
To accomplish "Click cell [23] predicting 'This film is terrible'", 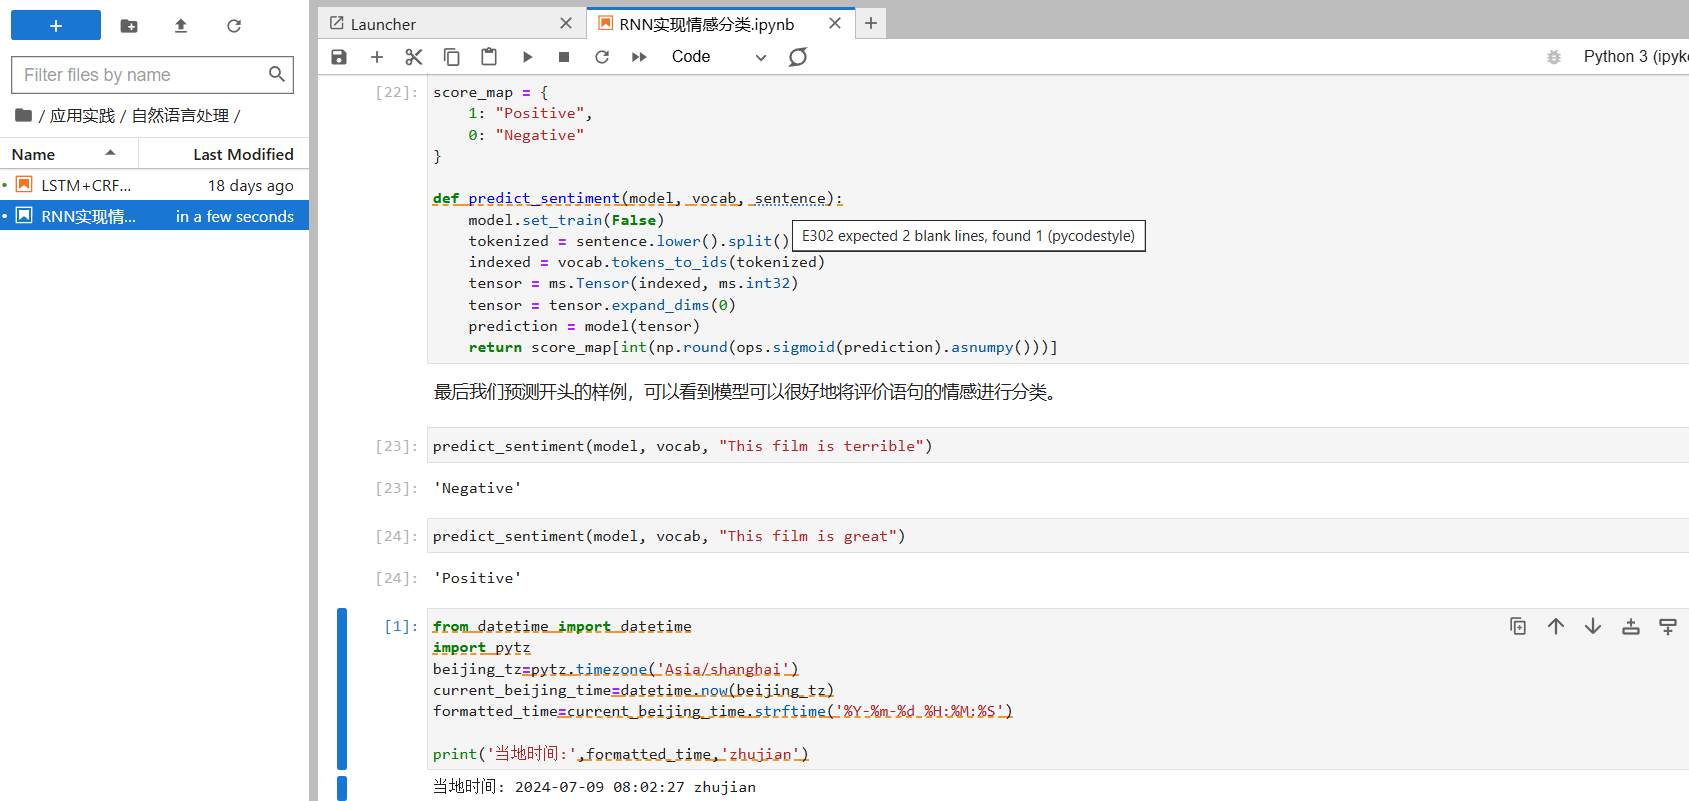I will pyautogui.click(x=1058, y=446).
